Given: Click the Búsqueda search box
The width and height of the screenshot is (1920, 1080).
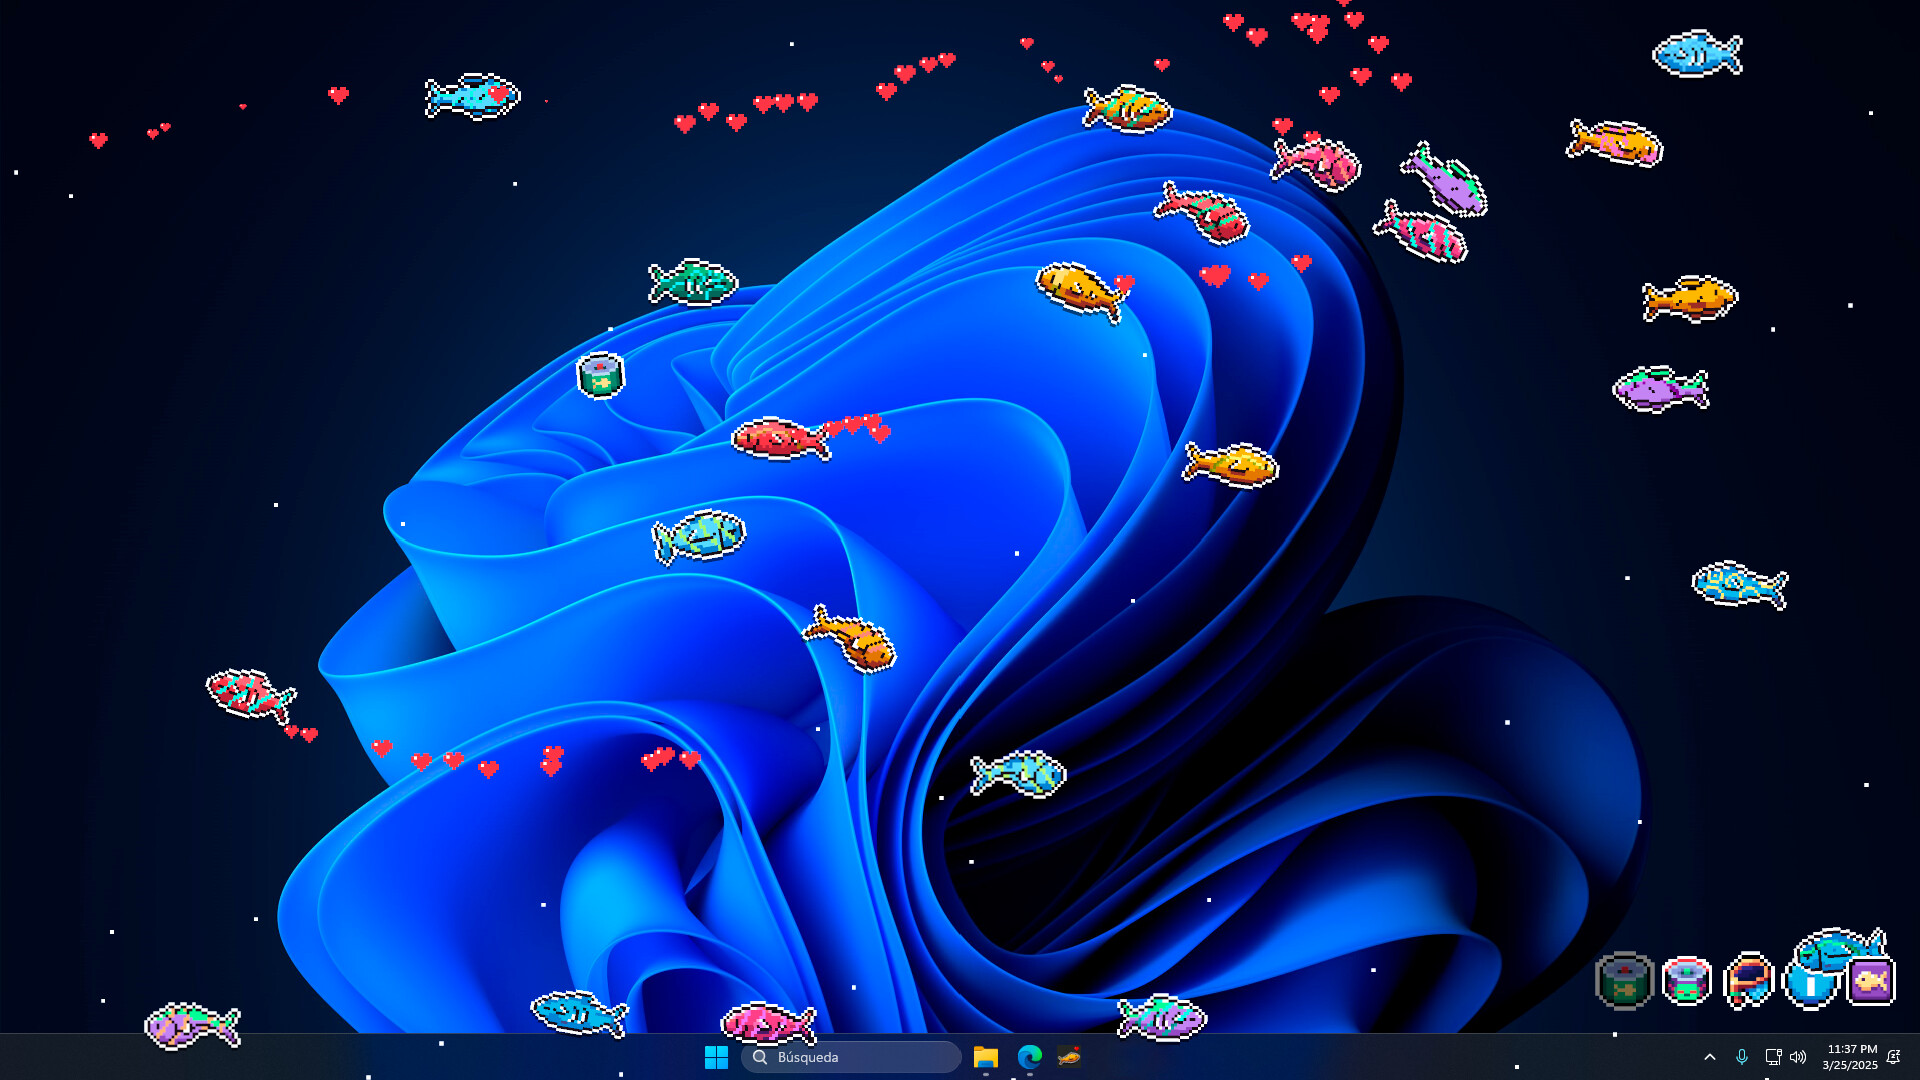Looking at the screenshot, I should pos(851,1057).
